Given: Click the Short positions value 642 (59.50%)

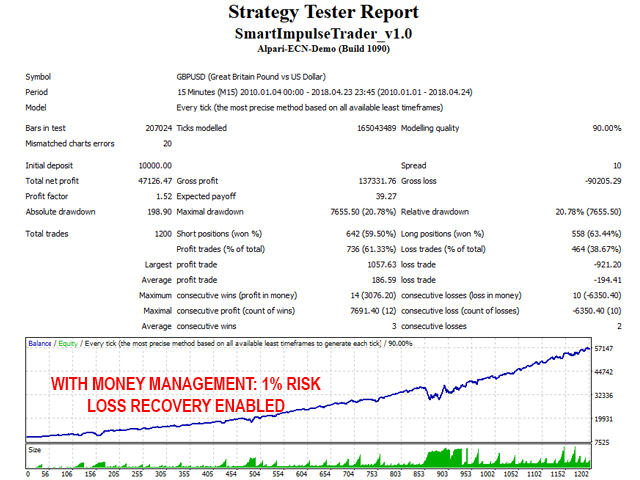Looking at the screenshot, I should 371,234.
